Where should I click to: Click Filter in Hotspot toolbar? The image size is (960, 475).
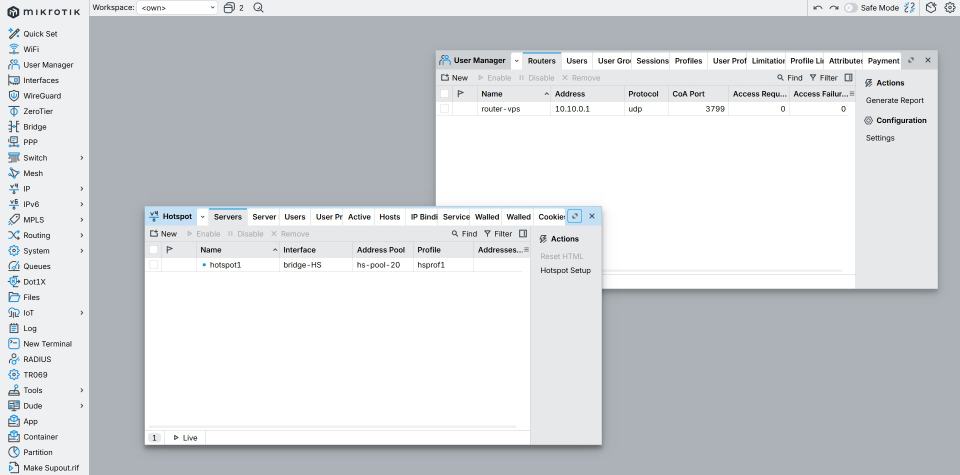click(x=498, y=234)
